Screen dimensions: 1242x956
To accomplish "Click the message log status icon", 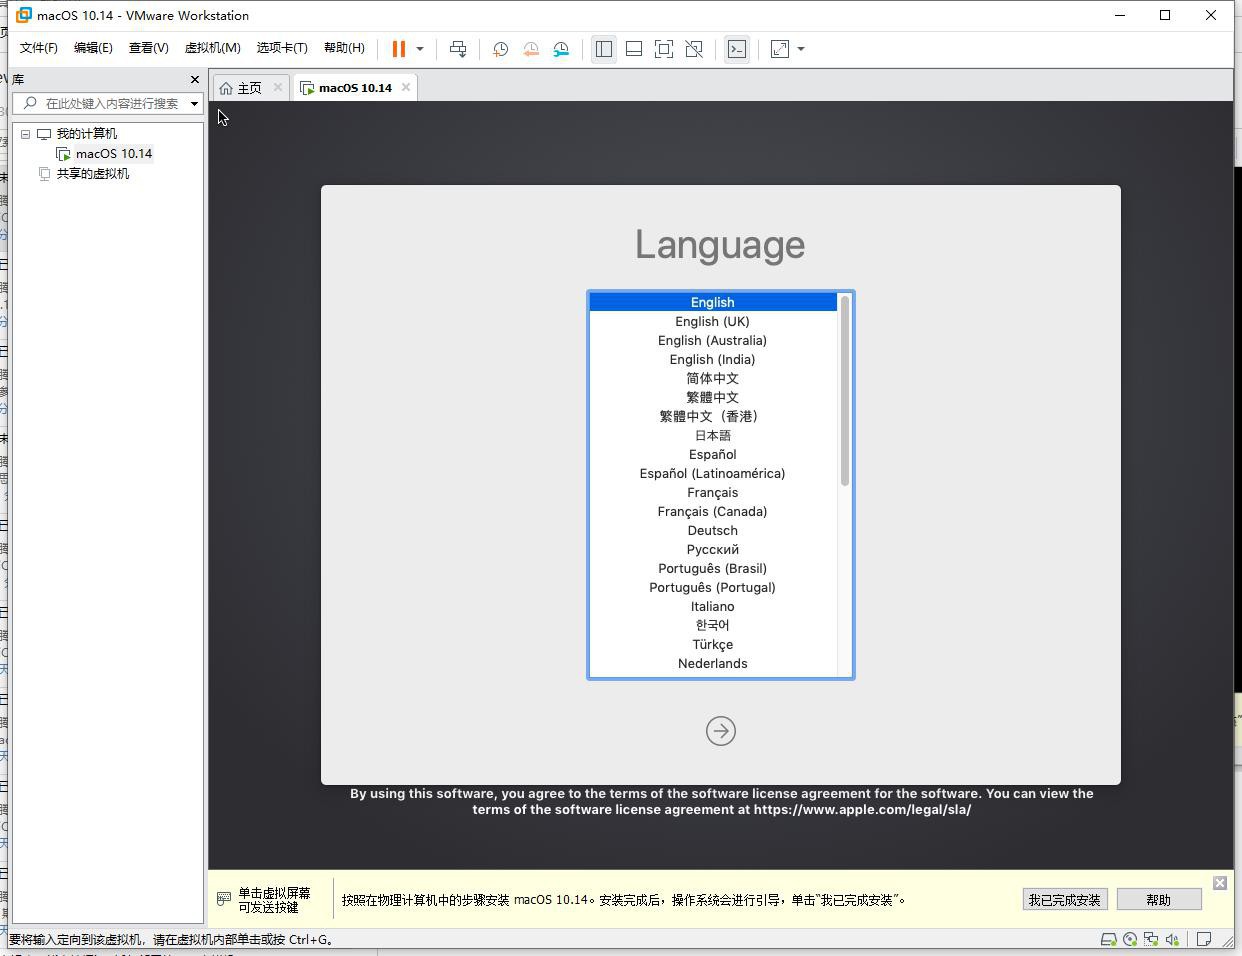I will tap(1205, 939).
